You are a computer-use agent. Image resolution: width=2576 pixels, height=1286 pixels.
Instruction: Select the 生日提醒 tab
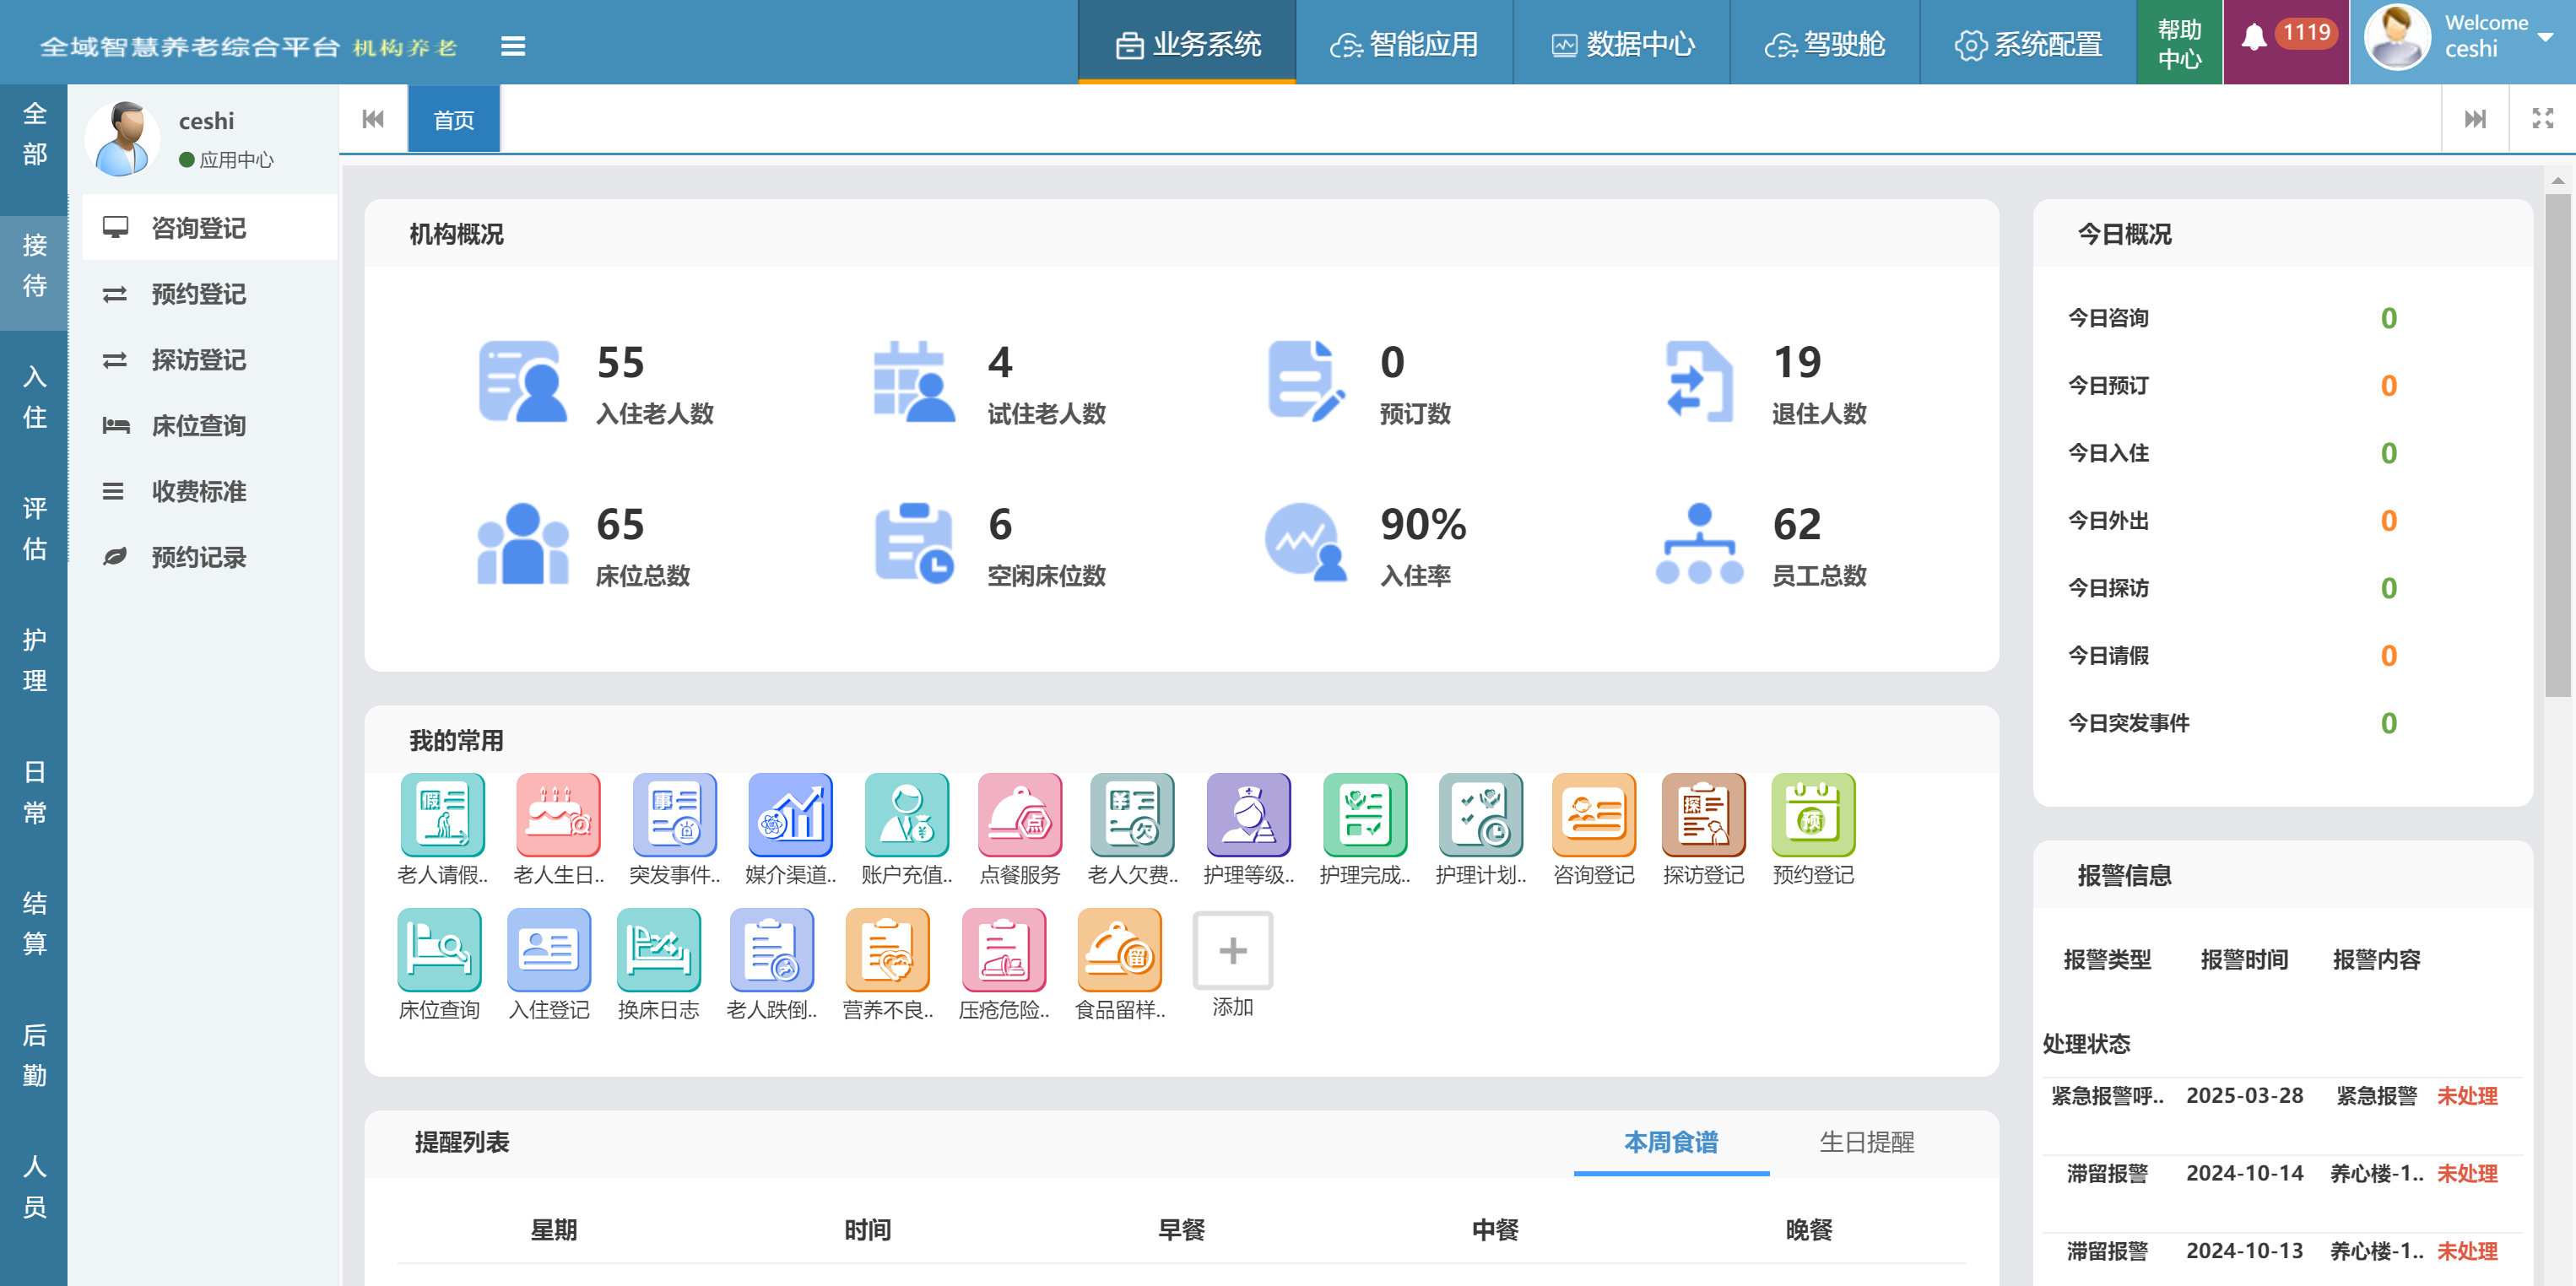1866,1142
